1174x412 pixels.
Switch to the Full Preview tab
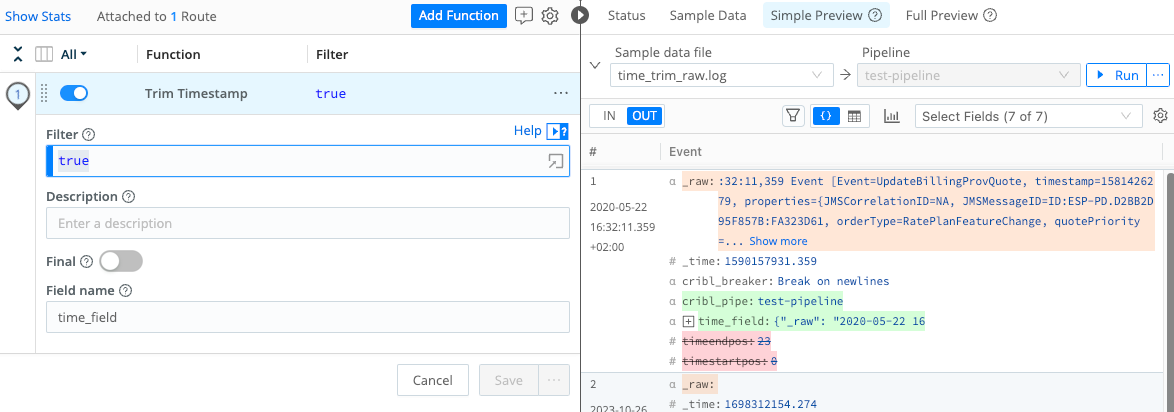click(x=951, y=16)
